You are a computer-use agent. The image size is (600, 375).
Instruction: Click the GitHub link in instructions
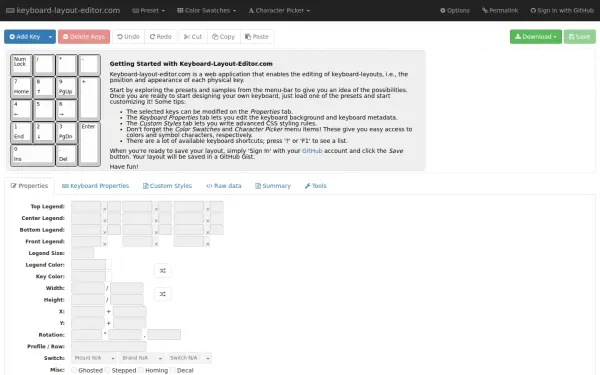click(312, 151)
